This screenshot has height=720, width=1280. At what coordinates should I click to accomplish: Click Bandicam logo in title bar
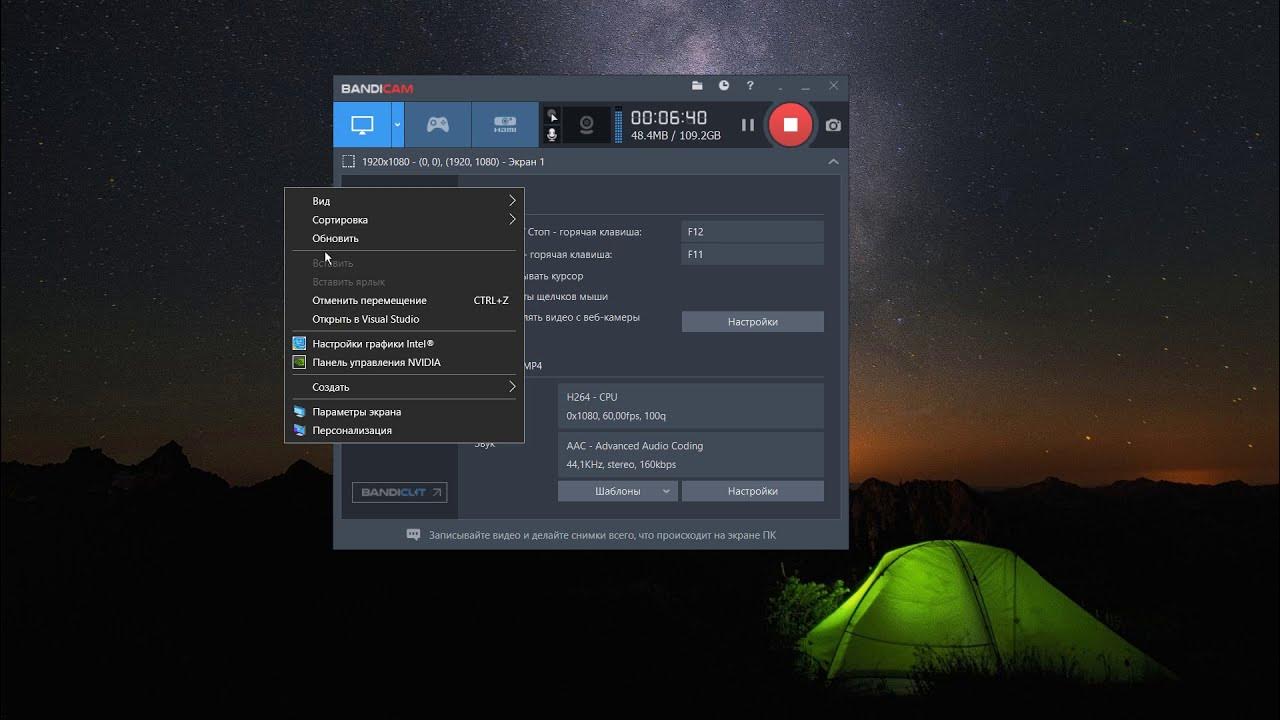376,88
